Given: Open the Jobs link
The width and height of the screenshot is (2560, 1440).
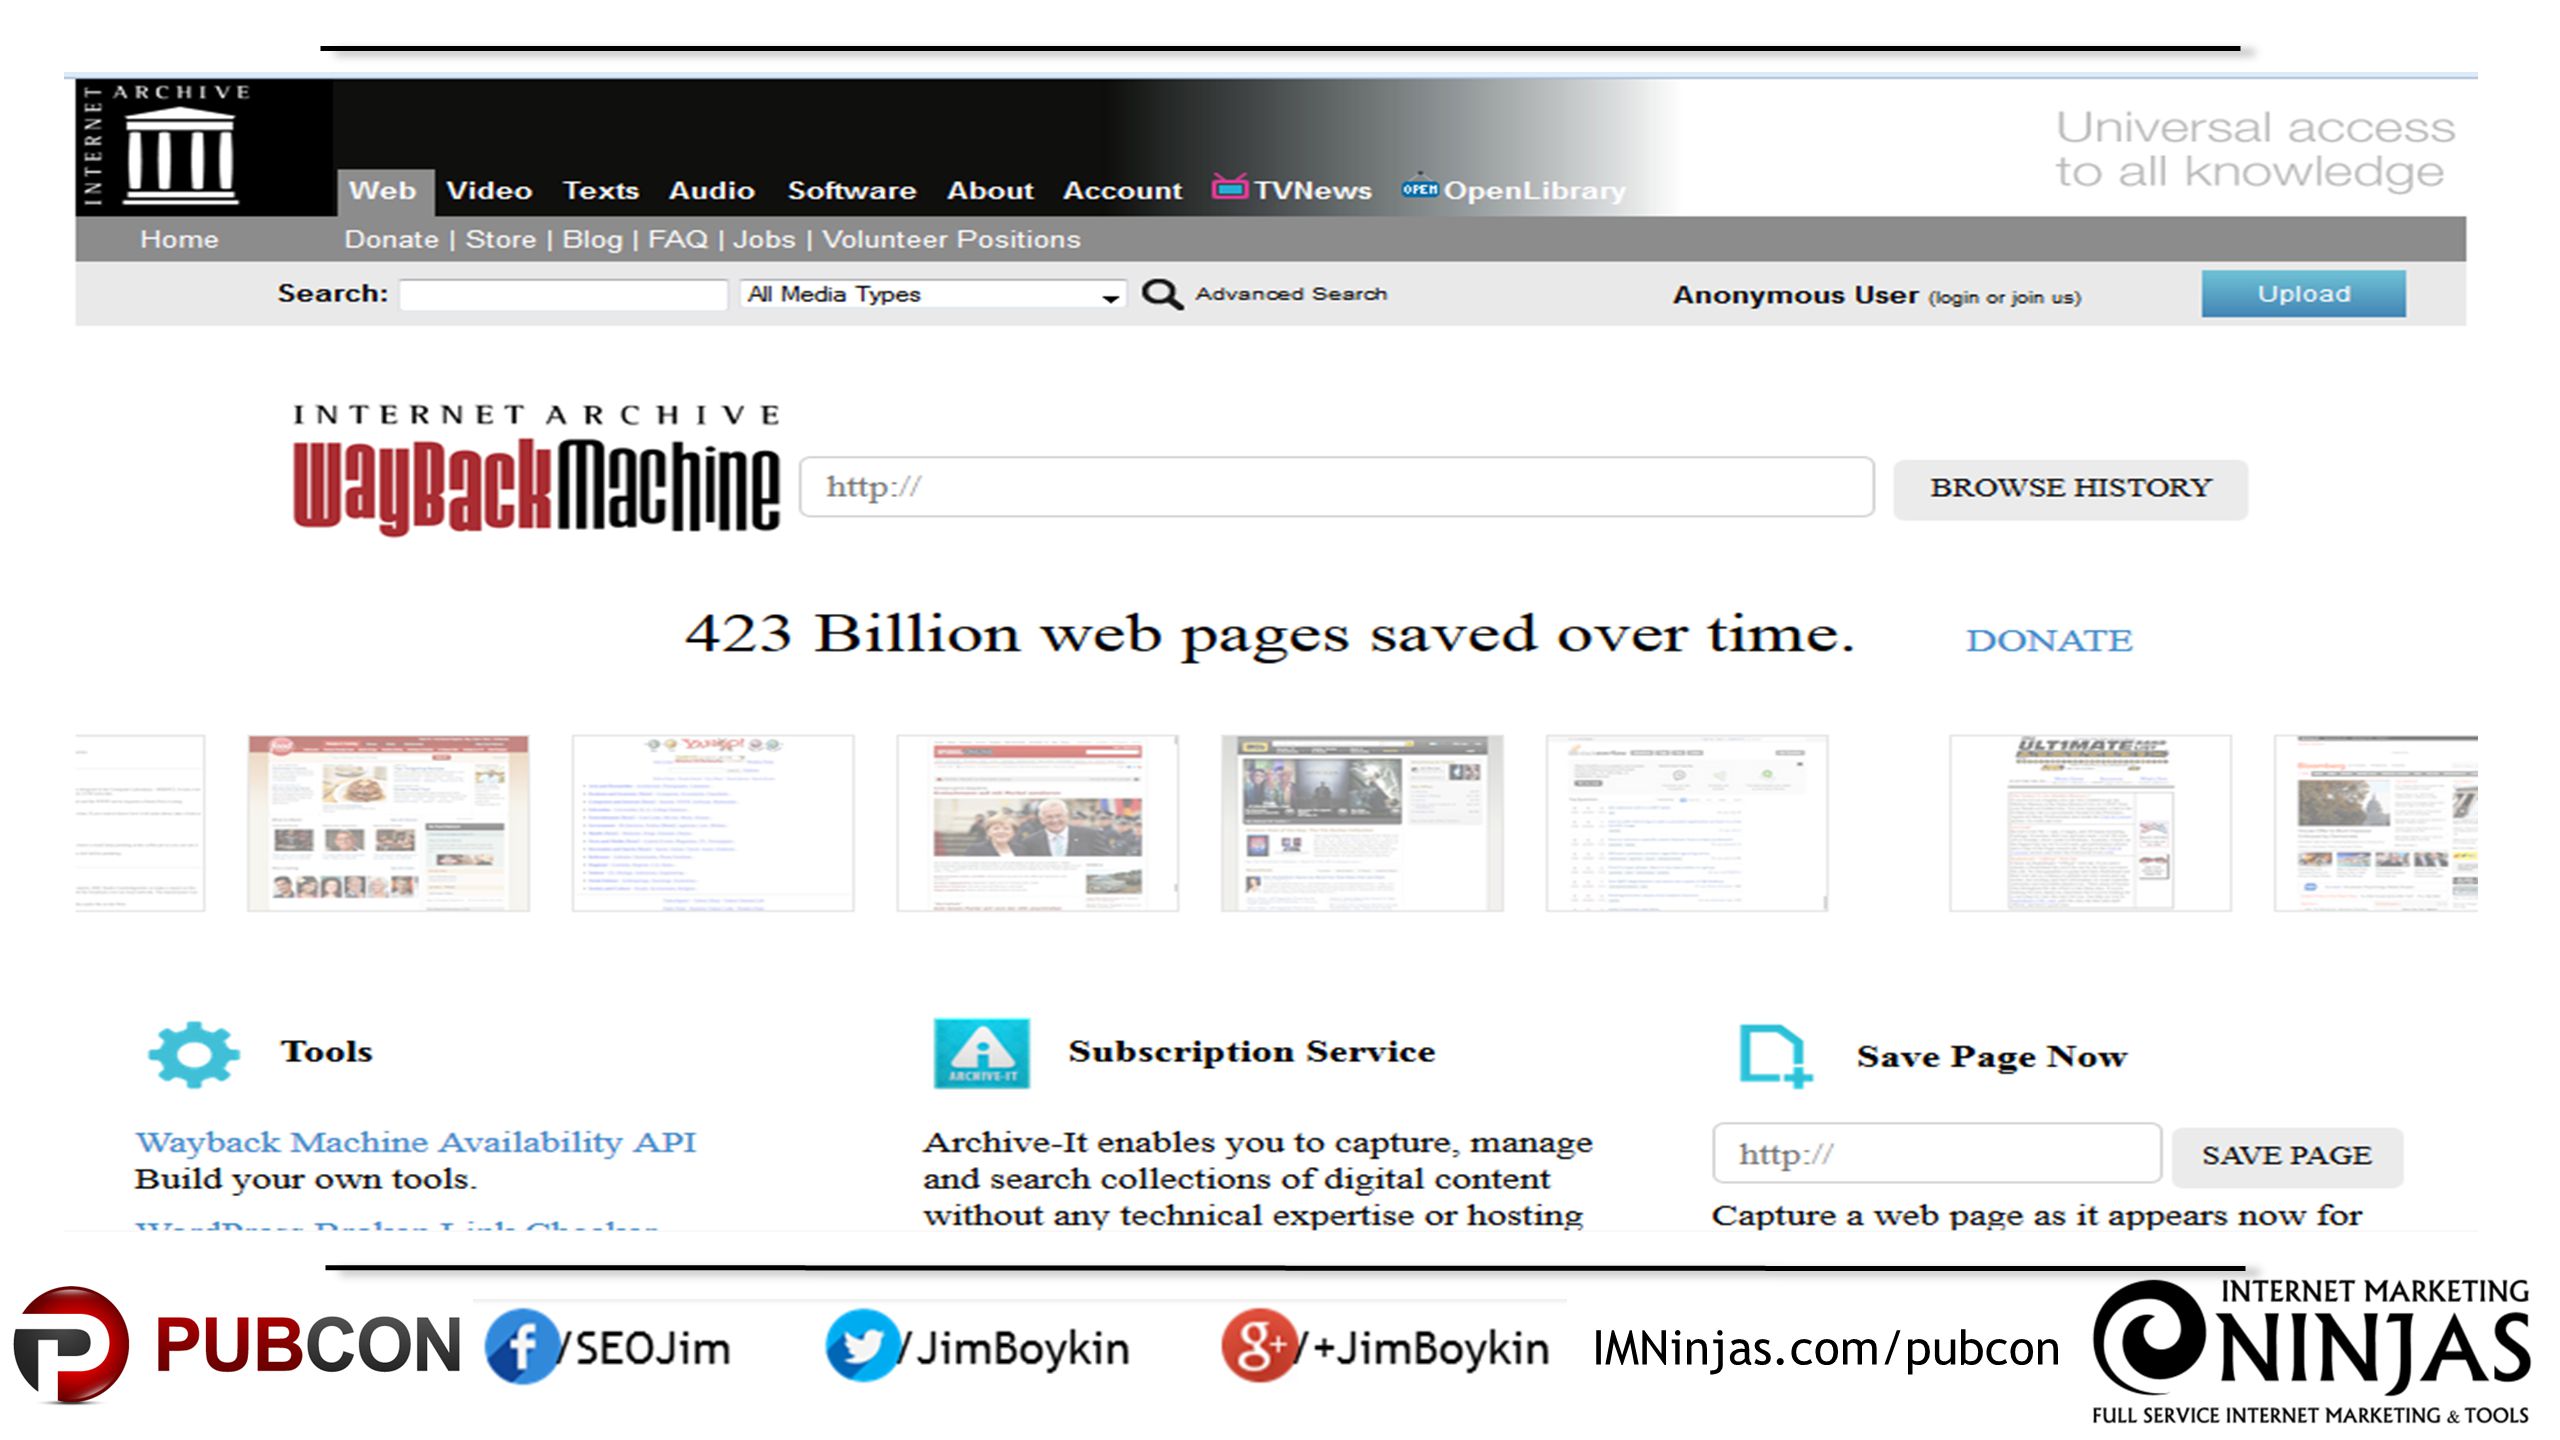Looking at the screenshot, I should point(764,239).
